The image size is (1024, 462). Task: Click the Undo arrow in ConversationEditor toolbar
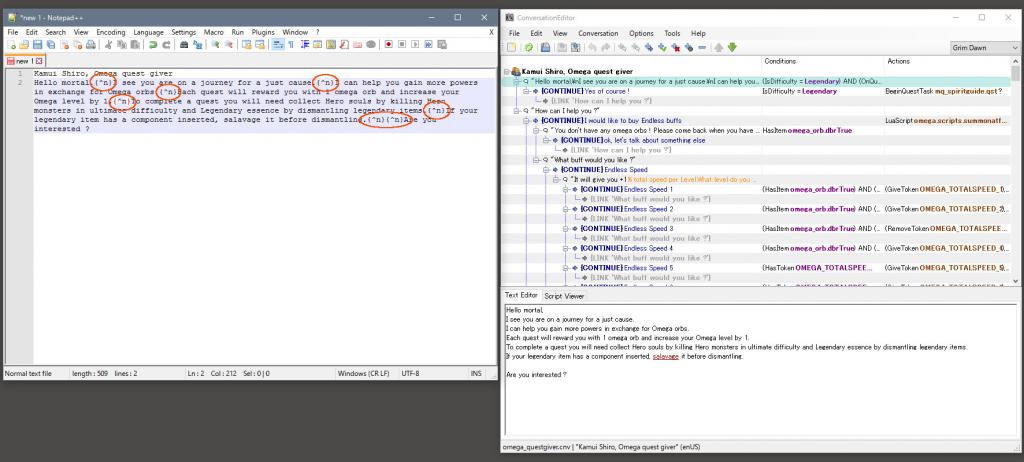tap(592, 48)
